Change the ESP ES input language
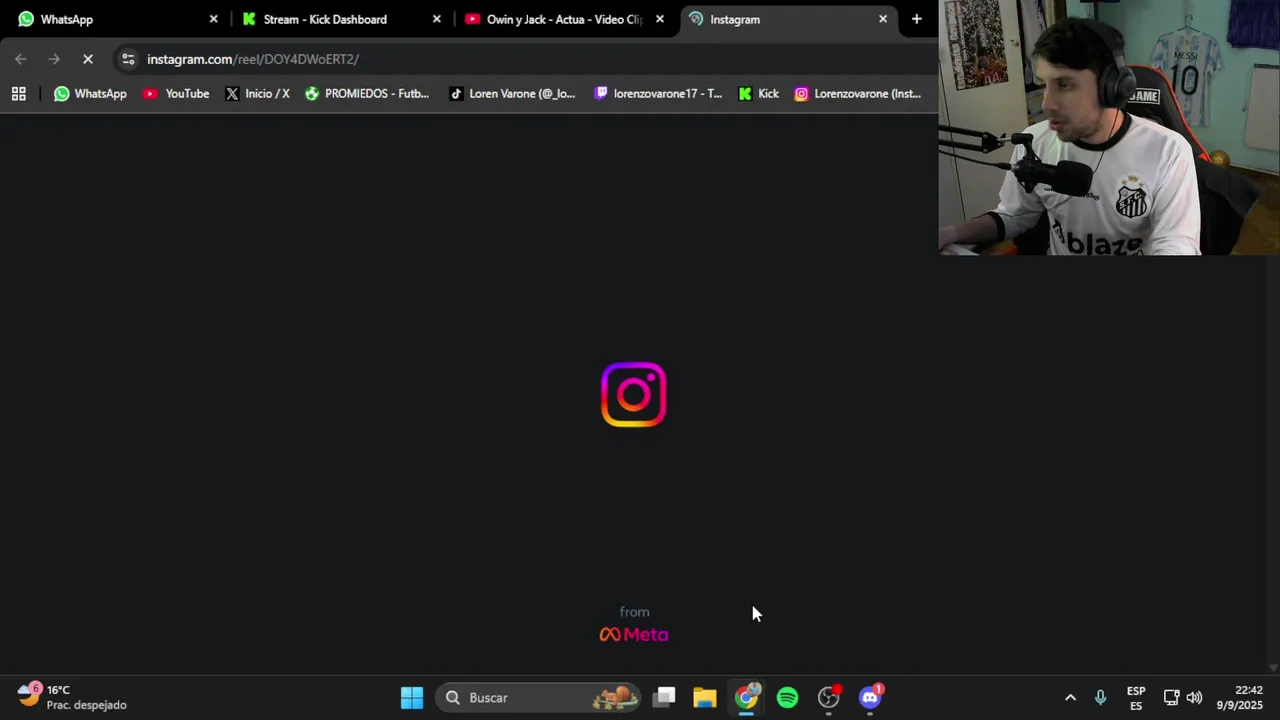Viewport: 1280px width, 720px height. point(1136,697)
